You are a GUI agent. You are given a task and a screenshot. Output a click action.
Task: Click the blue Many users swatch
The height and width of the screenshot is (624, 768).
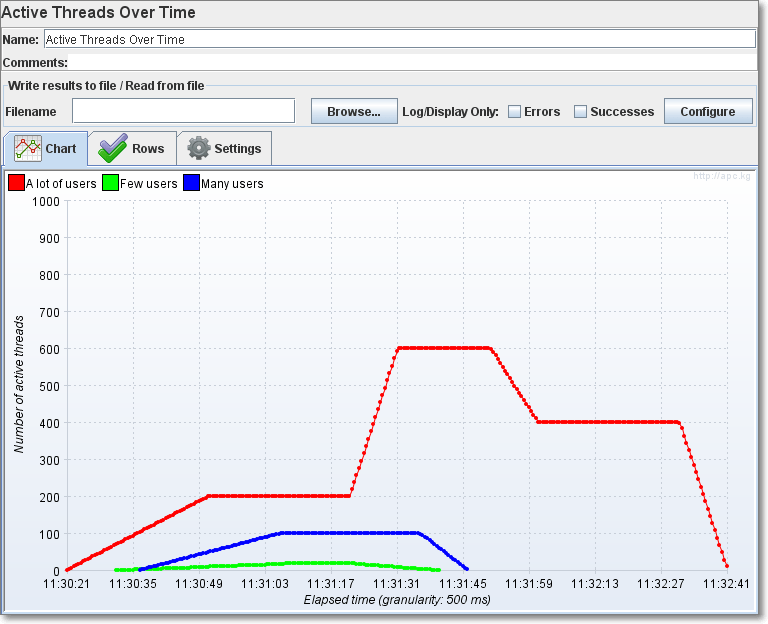coord(192,183)
